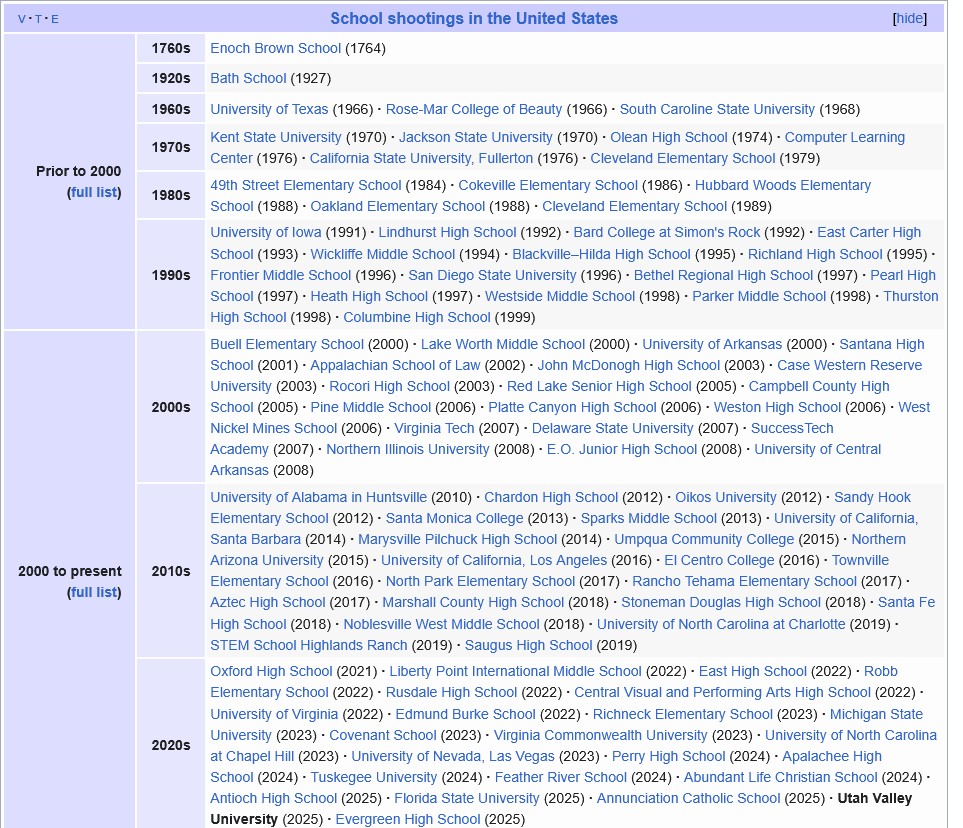The height and width of the screenshot is (828, 963).
Task: Open the Umpqua Community College link
Action: click(x=704, y=539)
